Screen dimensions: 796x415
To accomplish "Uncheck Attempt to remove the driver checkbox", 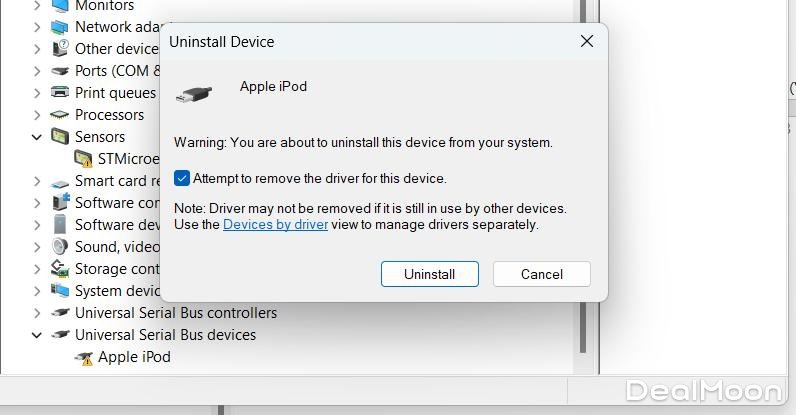I will coord(181,178).
